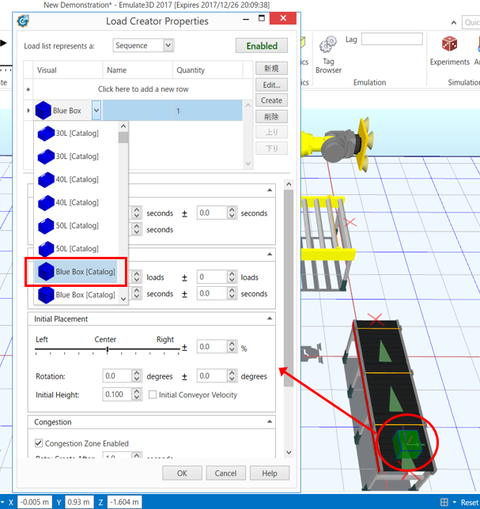Viewport: 480px width, 509px height.
Task: Click the Rotation variation degrees field
Action: pyautogui.click(x=212, y=376)
